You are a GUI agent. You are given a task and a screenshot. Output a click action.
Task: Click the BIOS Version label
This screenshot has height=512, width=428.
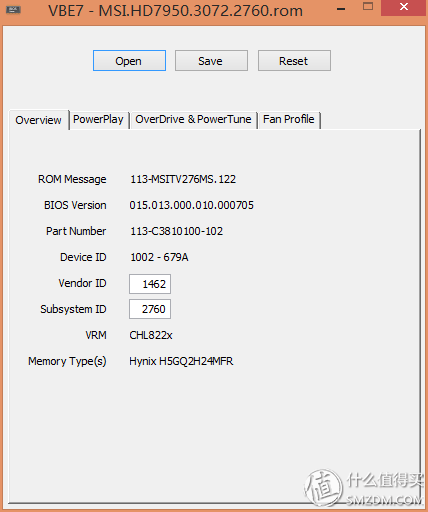click(x=75, y=205)
